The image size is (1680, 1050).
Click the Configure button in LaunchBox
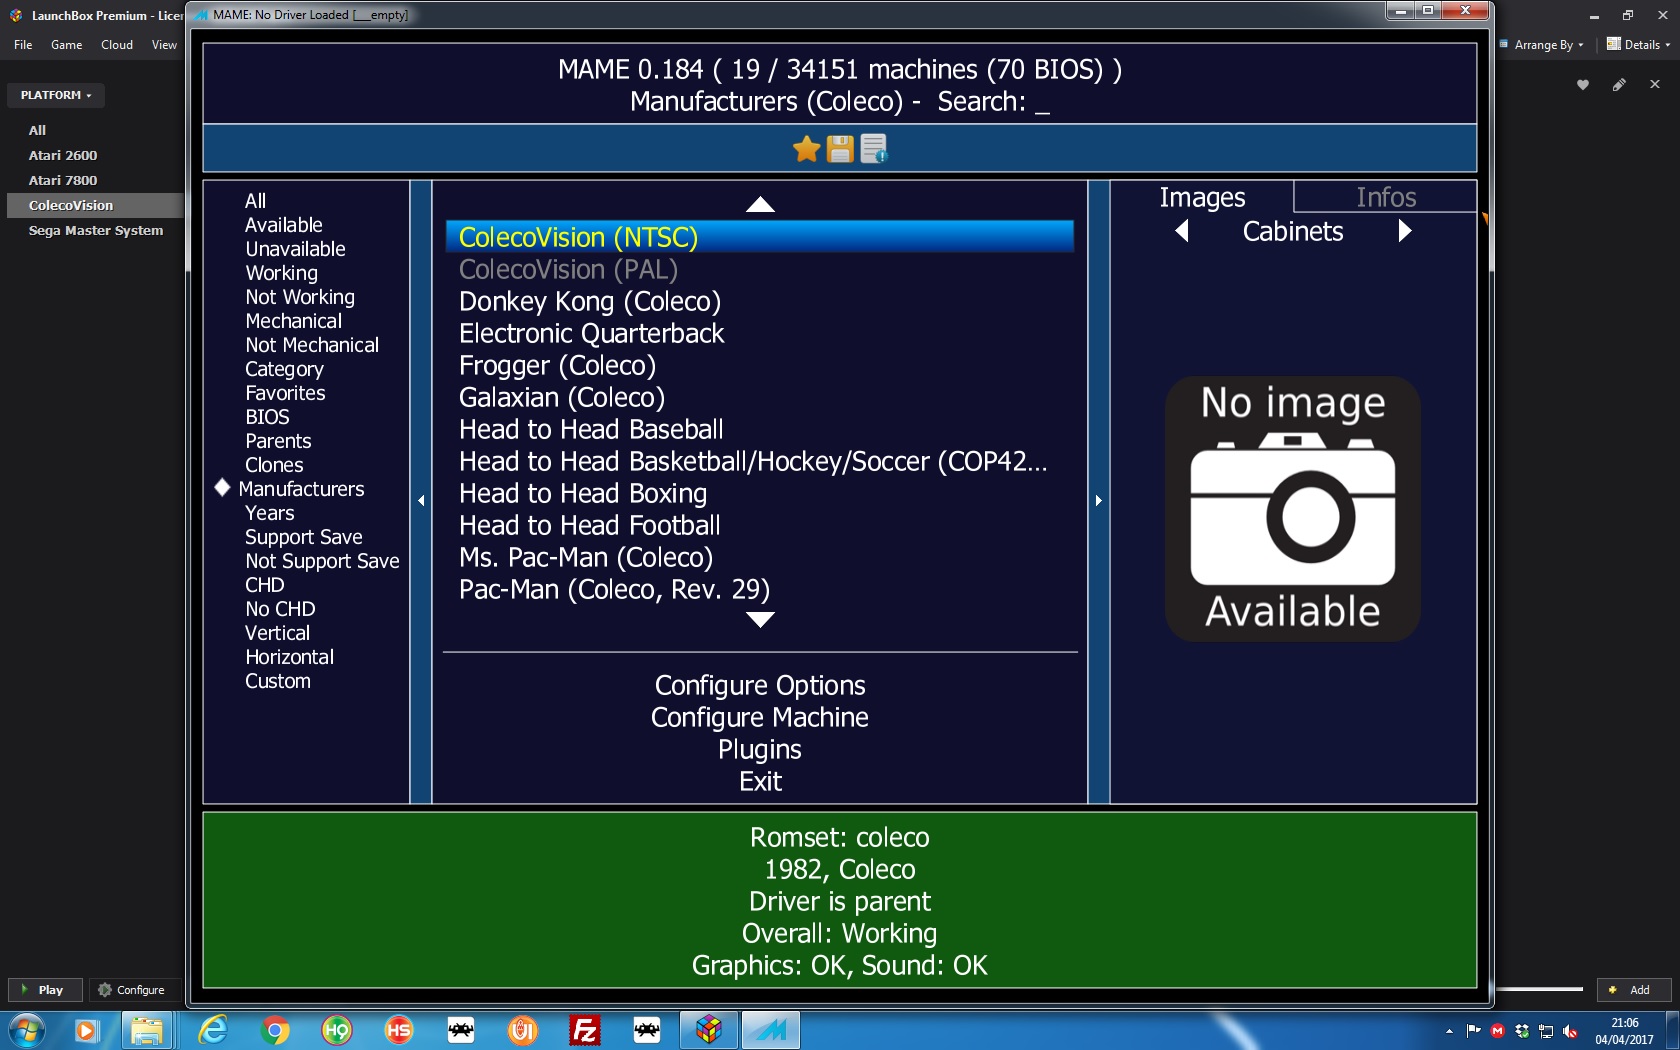(132, 990)
